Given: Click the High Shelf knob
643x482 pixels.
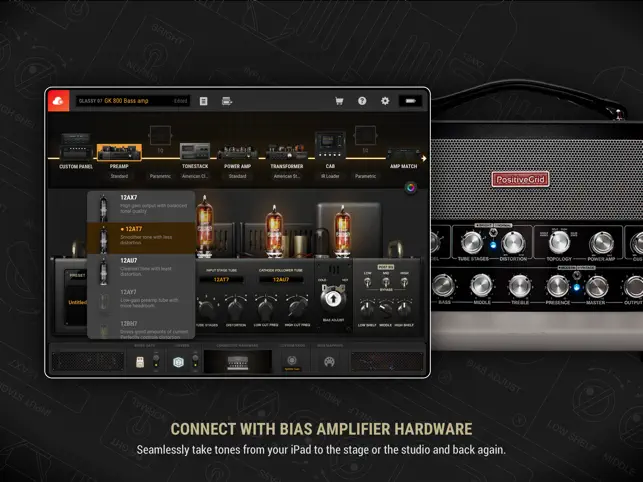Looking at the screenshot, I should (x=404, y=309).
